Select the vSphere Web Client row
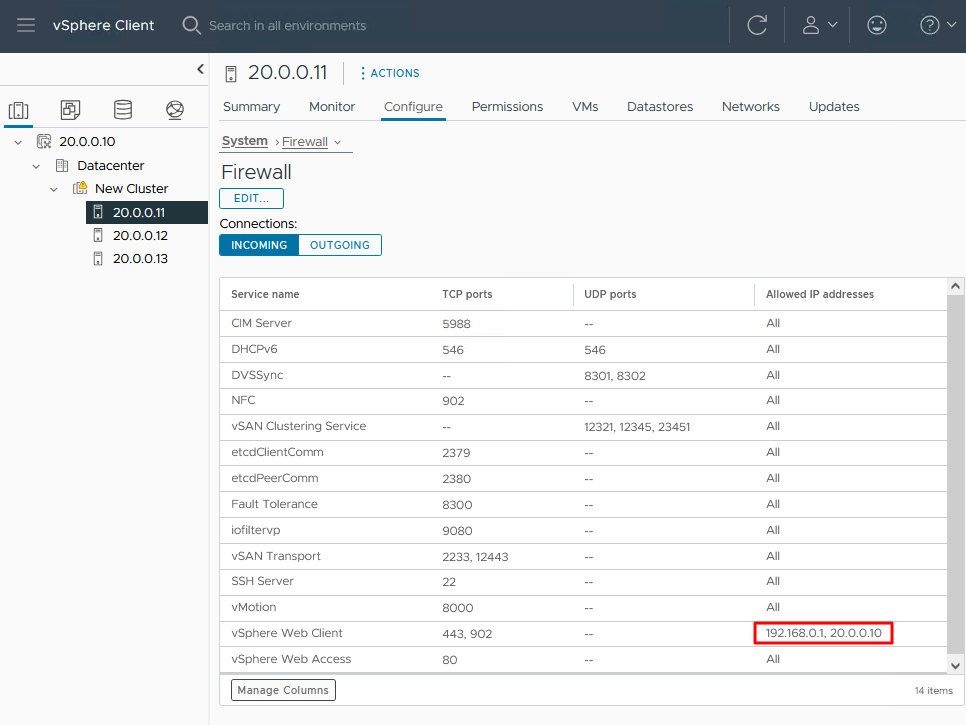 pos(583,634)
